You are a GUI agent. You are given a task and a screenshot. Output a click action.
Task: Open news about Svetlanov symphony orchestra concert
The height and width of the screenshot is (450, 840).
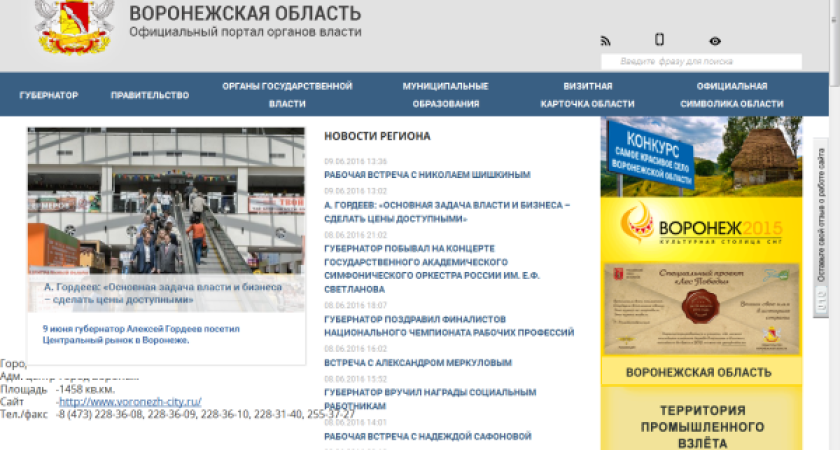coord(432,269)
